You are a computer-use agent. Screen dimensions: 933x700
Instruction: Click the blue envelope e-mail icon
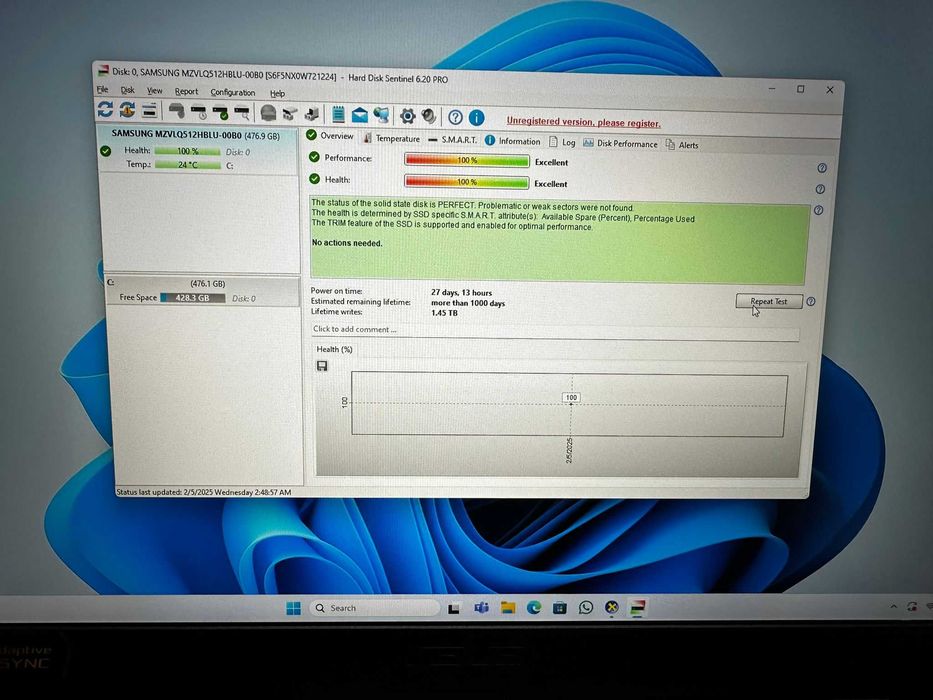[x=359, y=115]
